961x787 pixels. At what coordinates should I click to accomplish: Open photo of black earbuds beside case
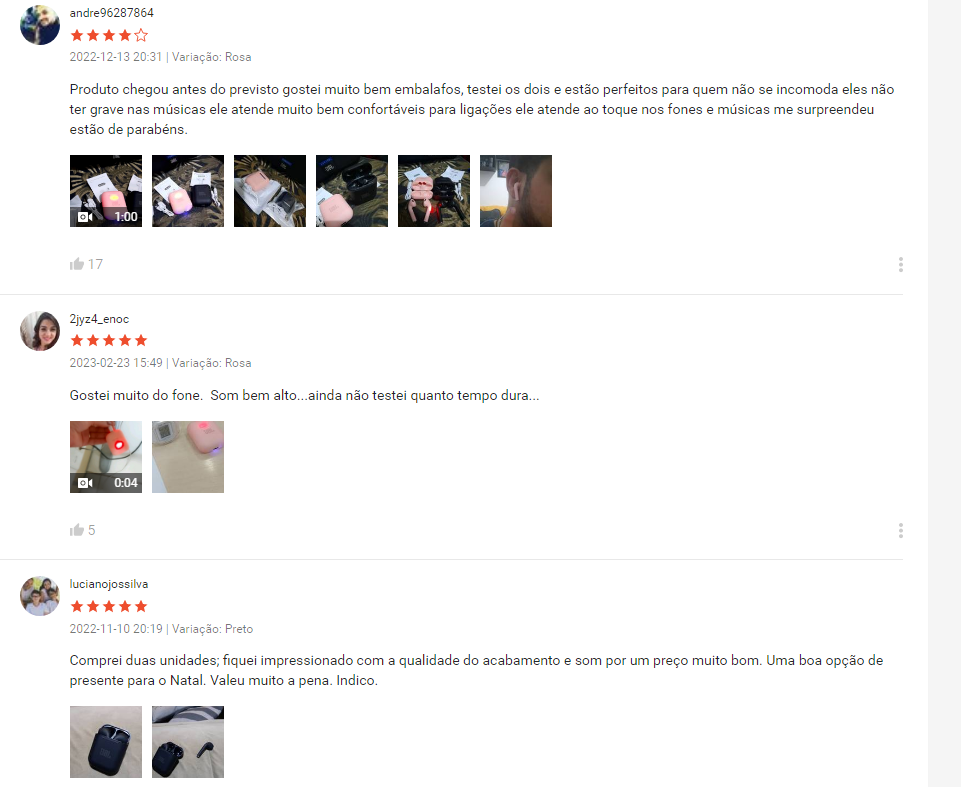click(188, 742)
